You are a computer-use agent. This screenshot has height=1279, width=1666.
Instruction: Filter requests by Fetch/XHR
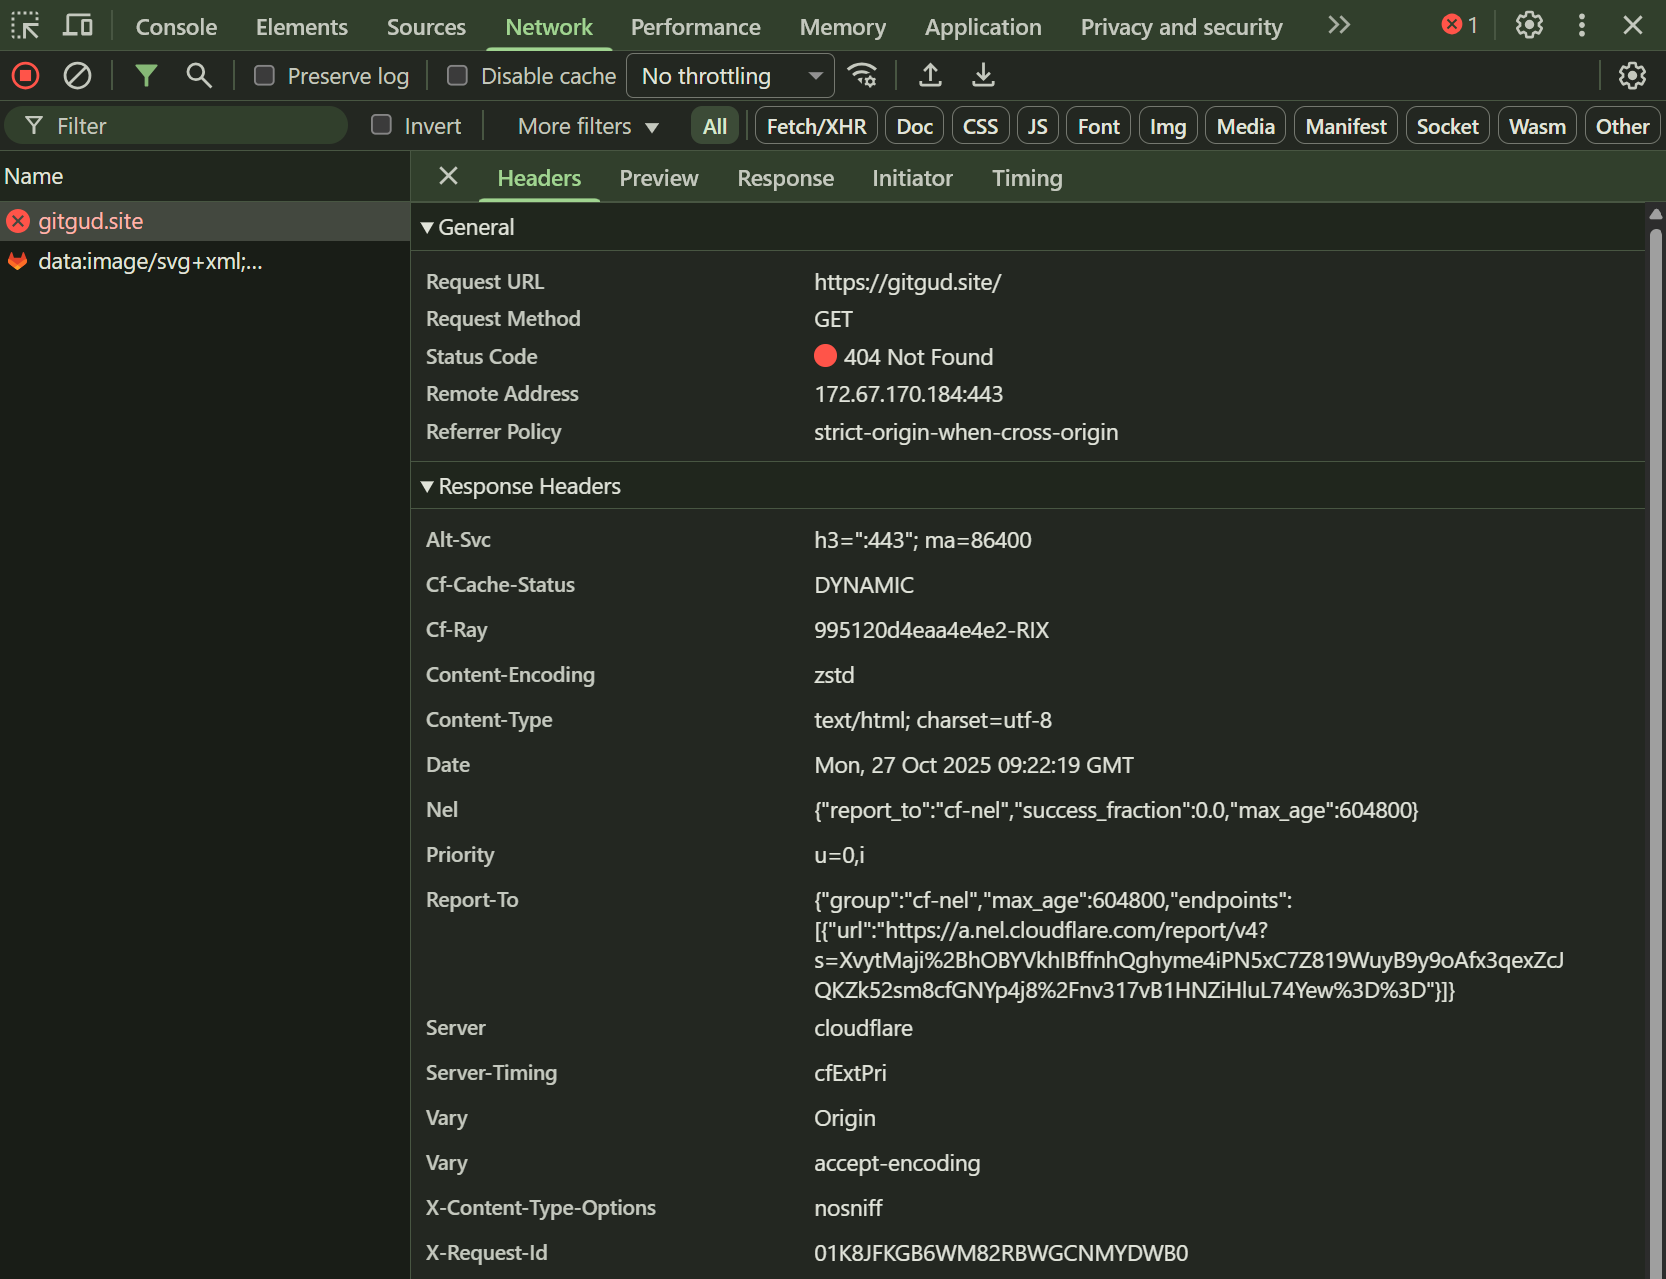[817, 126]
